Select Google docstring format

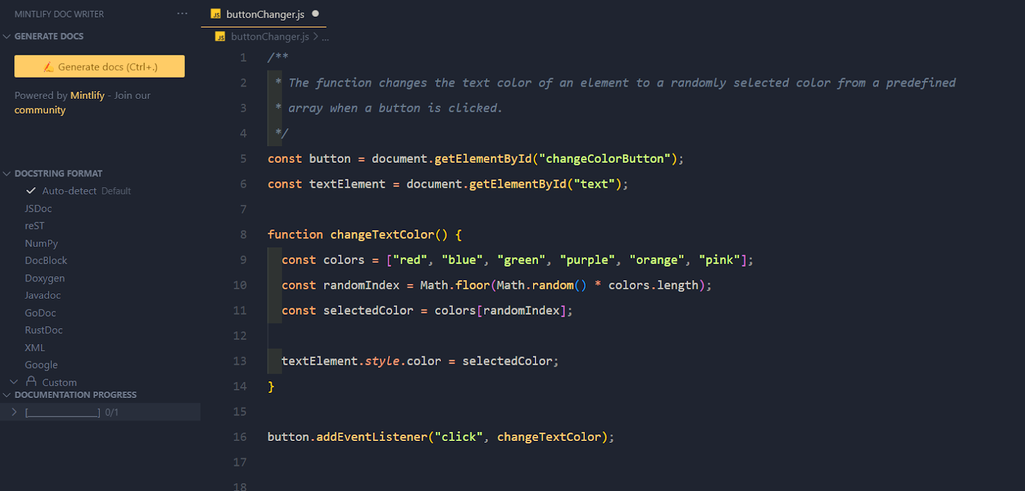pyautogui.click(x=41, y=365)
